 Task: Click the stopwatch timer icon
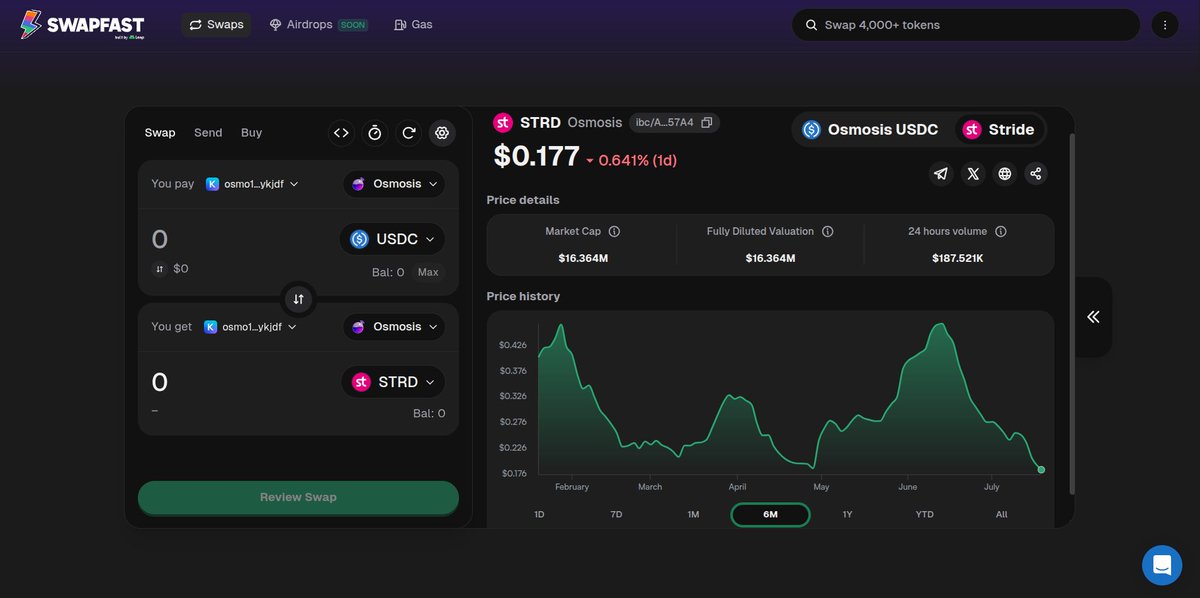point(375,133)
